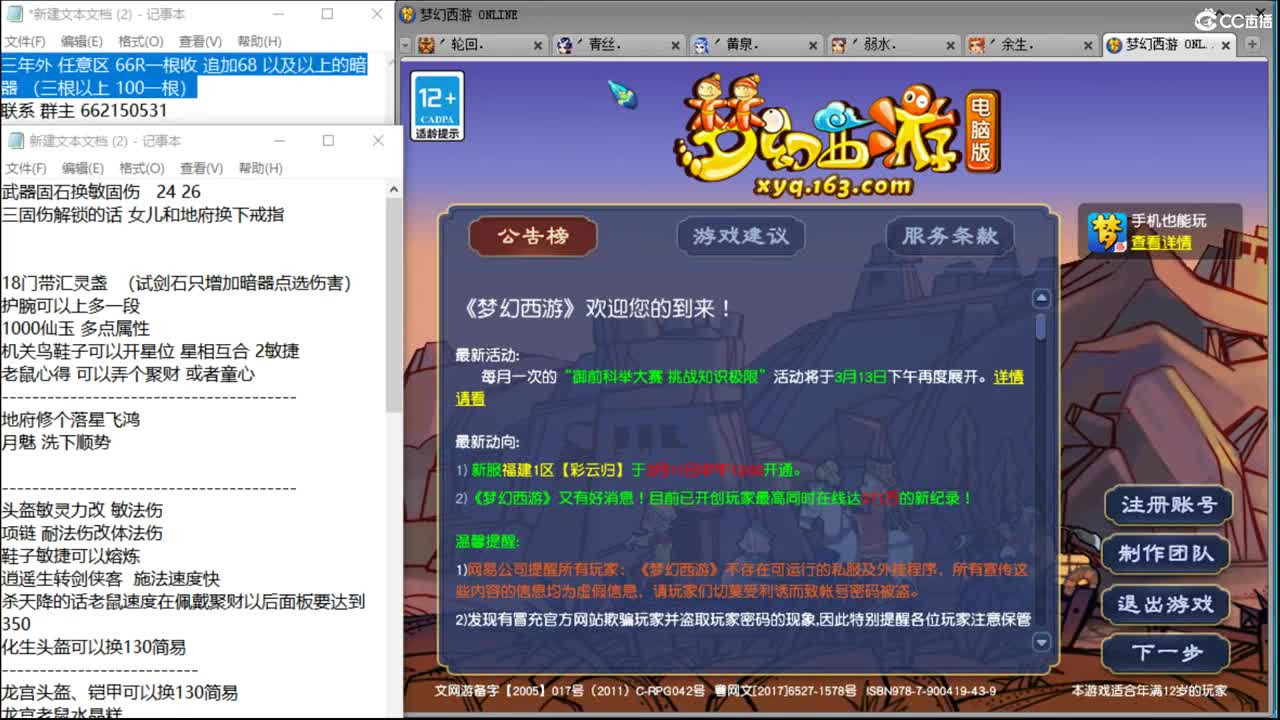Image resolution: width=1280 pixels, height=720 pixels.
Task: Click the line 月魅 洗下顺势
Action: (56, 442)
